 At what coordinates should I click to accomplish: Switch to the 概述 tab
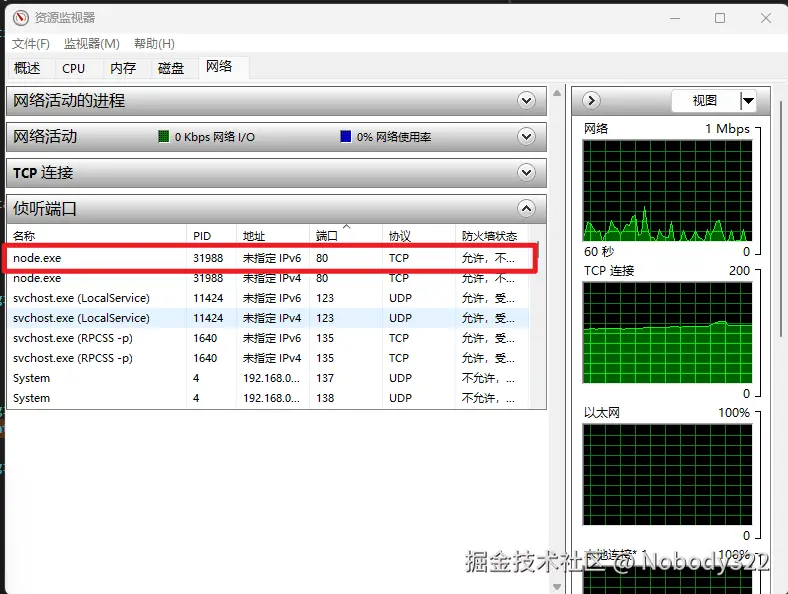click(x=27, y=68)
